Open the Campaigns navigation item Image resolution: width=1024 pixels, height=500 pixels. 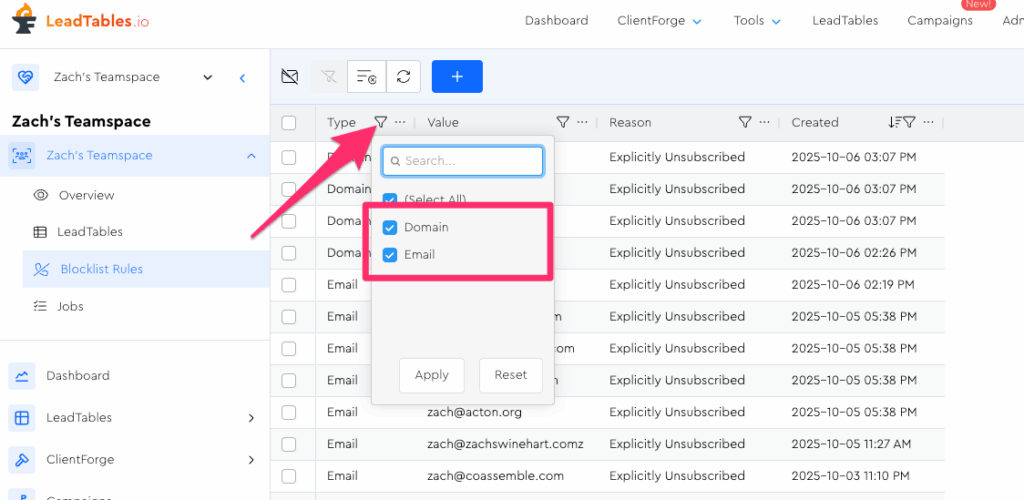[x=939, y=21]
